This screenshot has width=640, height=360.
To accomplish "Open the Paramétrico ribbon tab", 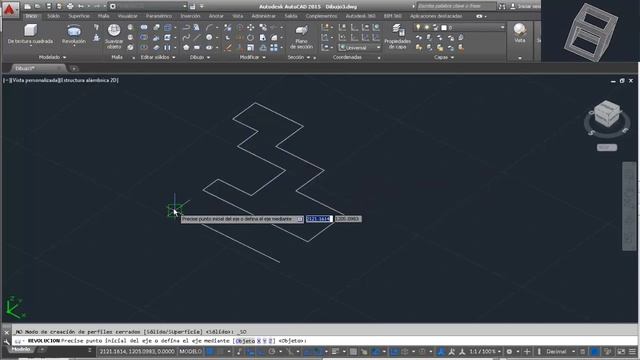I will [x=159, y=16].
